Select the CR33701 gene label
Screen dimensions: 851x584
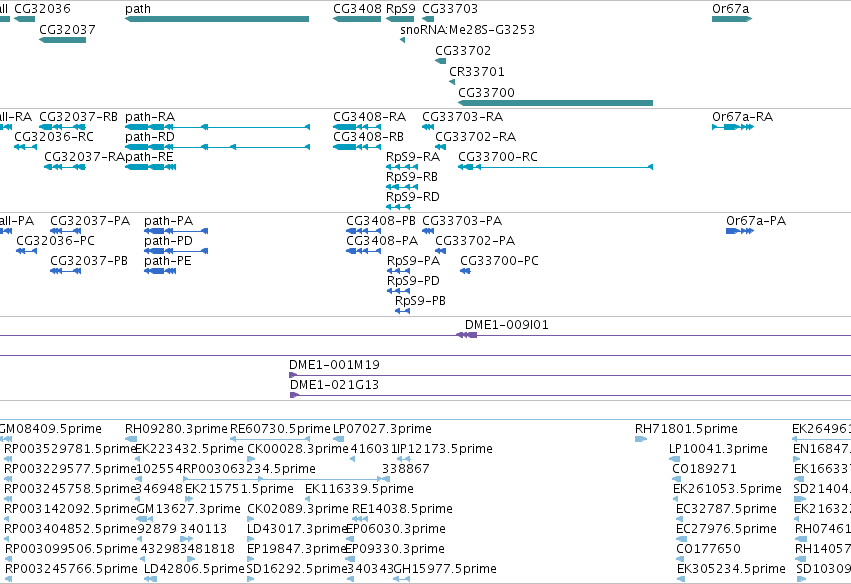point(477,72)
